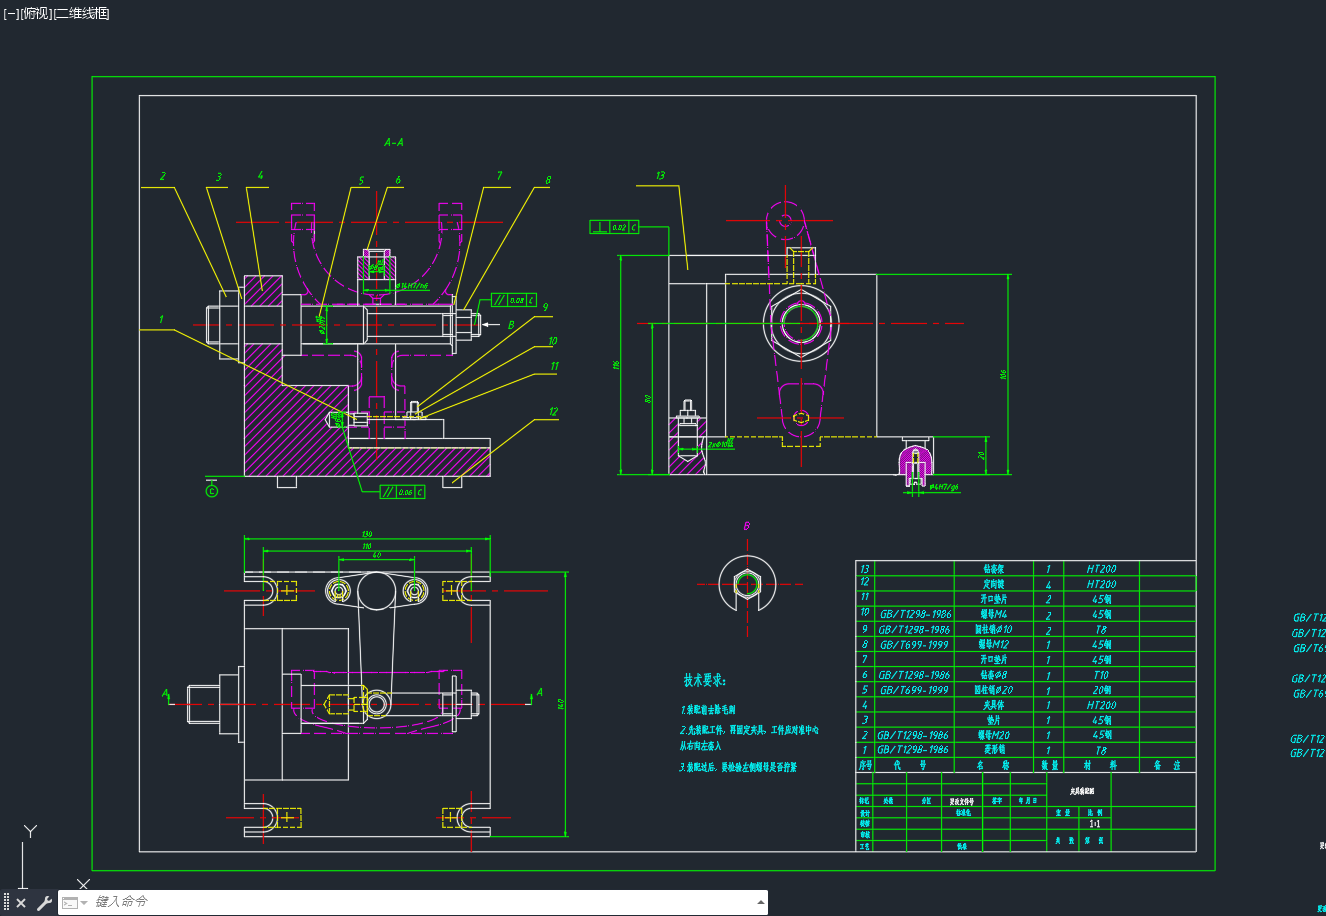Select "螺母M4" name in parts list
The image size is (1326, 916).
point(994,614)
